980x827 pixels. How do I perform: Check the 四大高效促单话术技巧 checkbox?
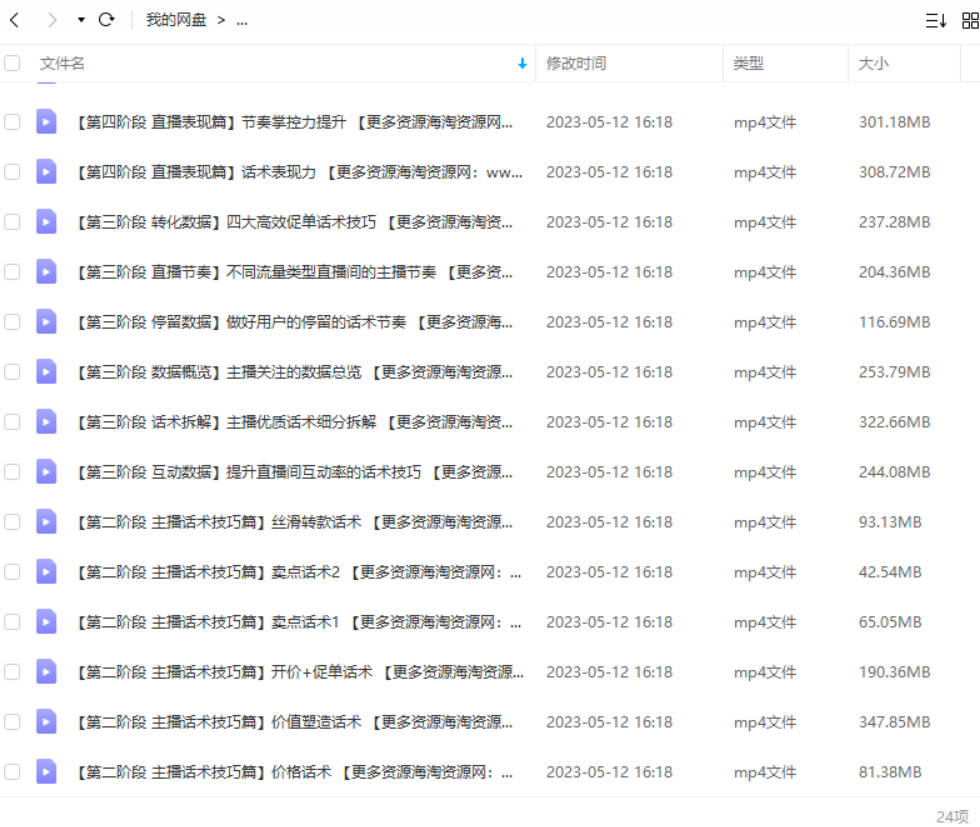[x=12, y=221]
